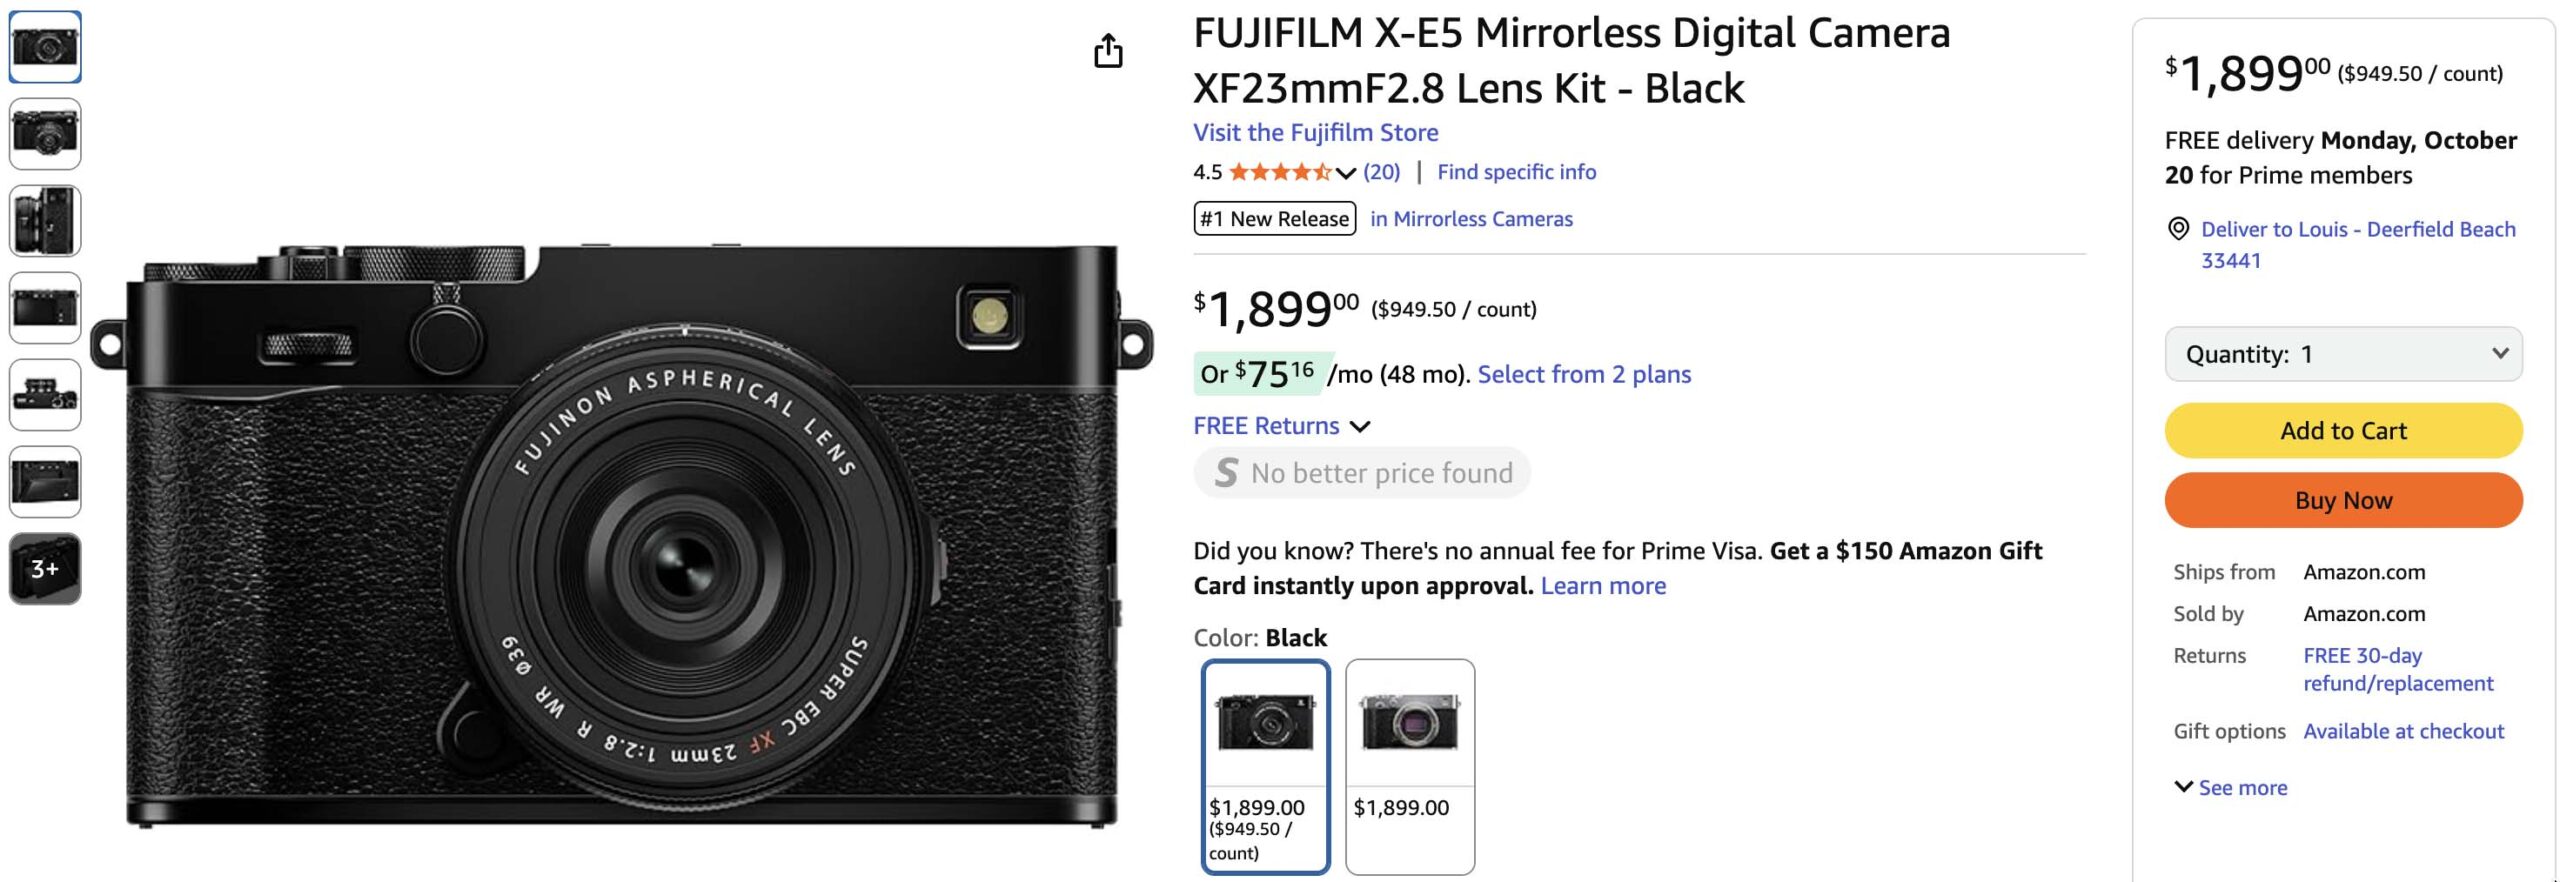Open the in Mirrorless Cameras category link
This screenshot has height=882, width=2560.
click(x=1470, y=219)
